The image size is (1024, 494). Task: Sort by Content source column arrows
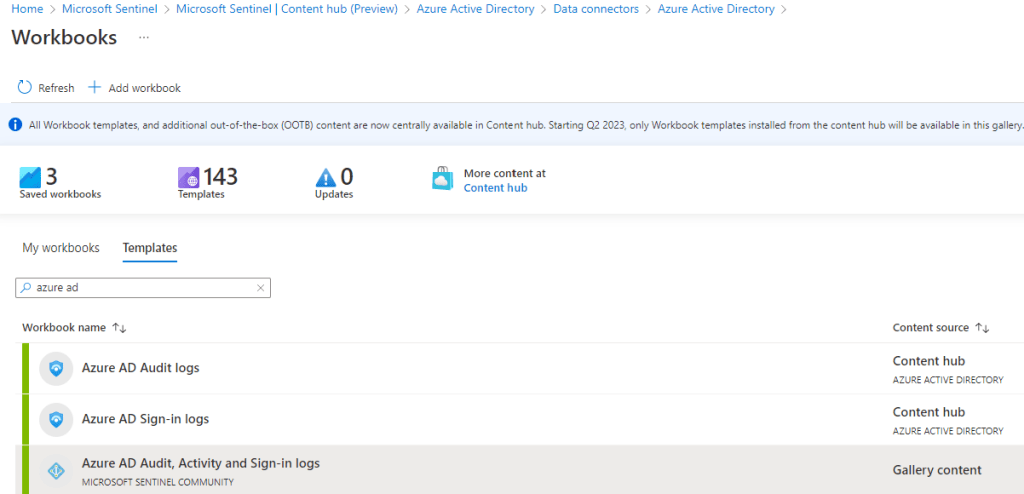981,328
